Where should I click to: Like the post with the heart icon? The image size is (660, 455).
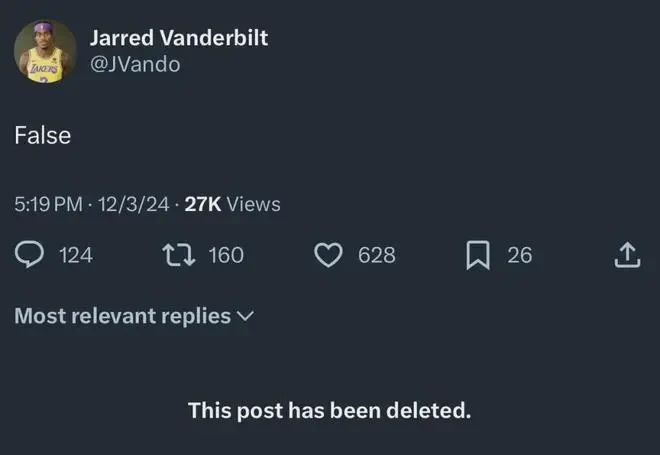(x=328, y=255)
